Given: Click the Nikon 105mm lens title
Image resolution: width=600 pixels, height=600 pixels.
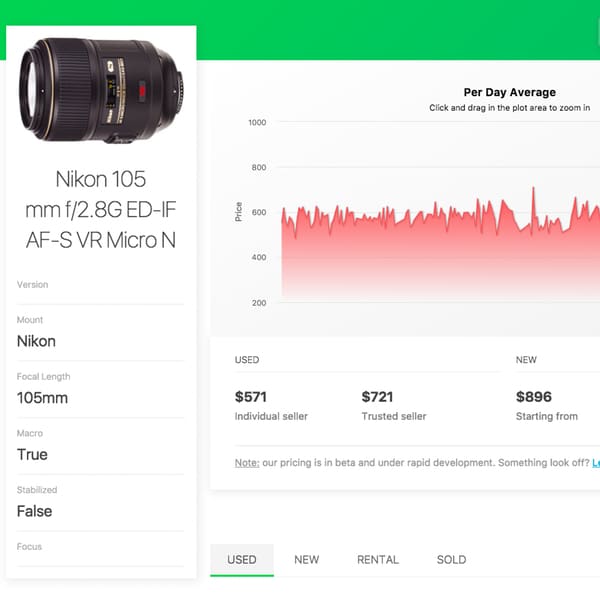Looking at the screenshot, I should [100, 210].
